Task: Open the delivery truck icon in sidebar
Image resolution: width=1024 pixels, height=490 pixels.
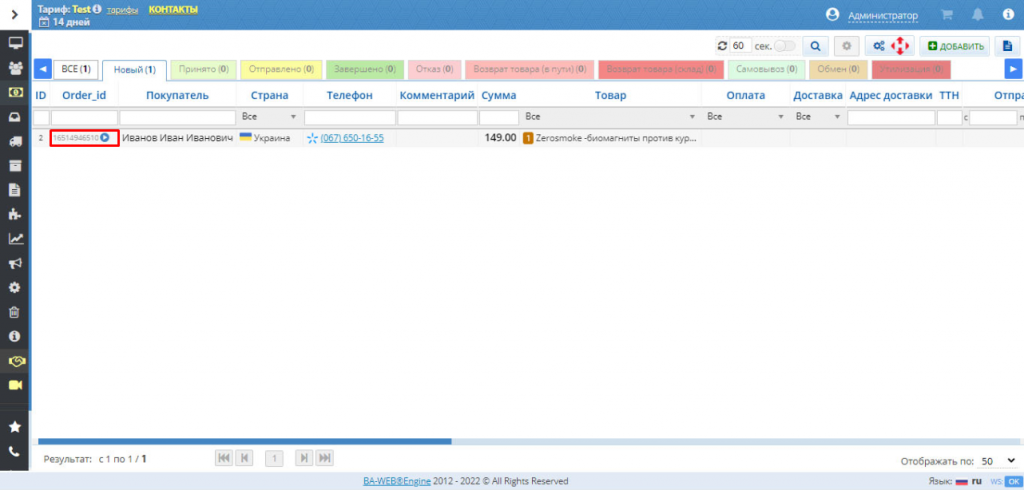Action: pos(15,141)
